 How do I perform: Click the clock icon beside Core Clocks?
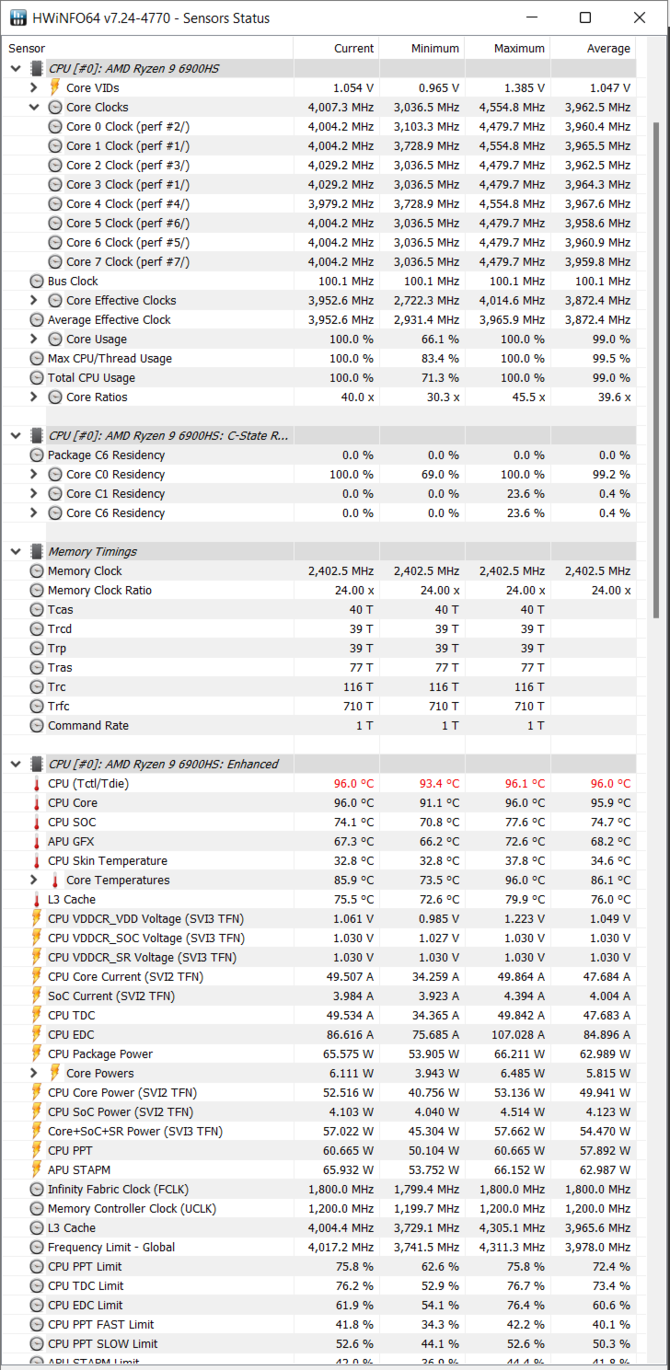click(x=55, y=107)
